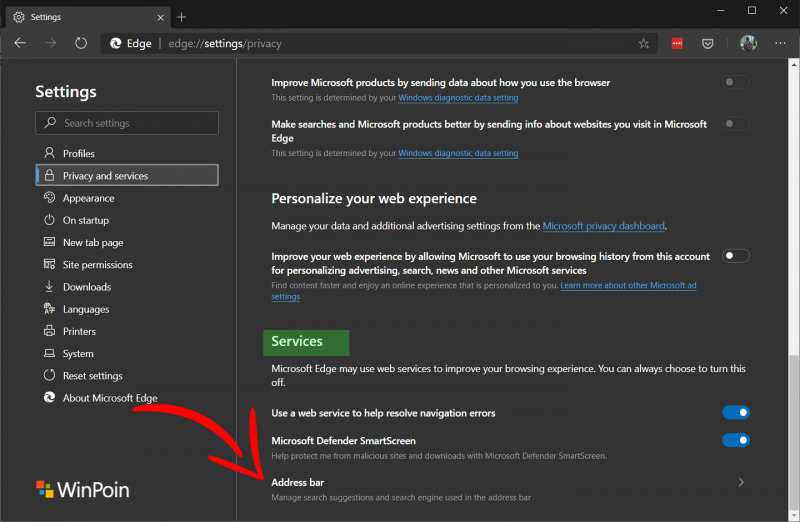Image resolution: width=800 pixels, height=522 pixels.
Task: Click the Settings gear tab icon
Action: tap(19, 17)
